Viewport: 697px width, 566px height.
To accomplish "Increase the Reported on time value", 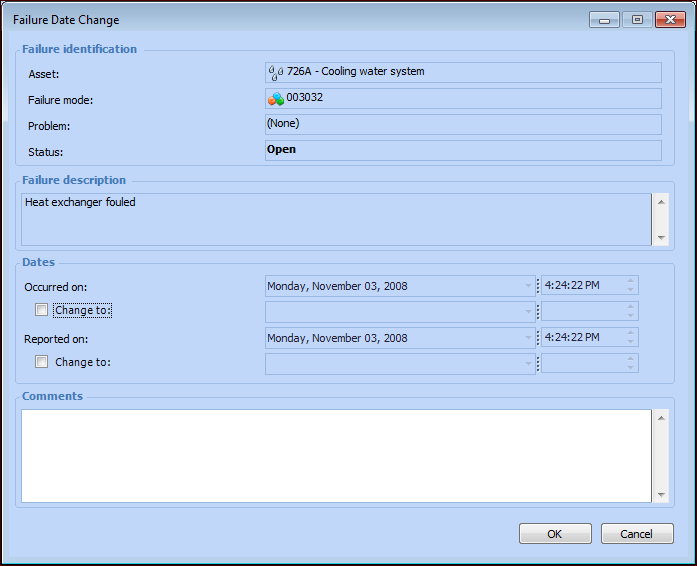I will [630, 333].
